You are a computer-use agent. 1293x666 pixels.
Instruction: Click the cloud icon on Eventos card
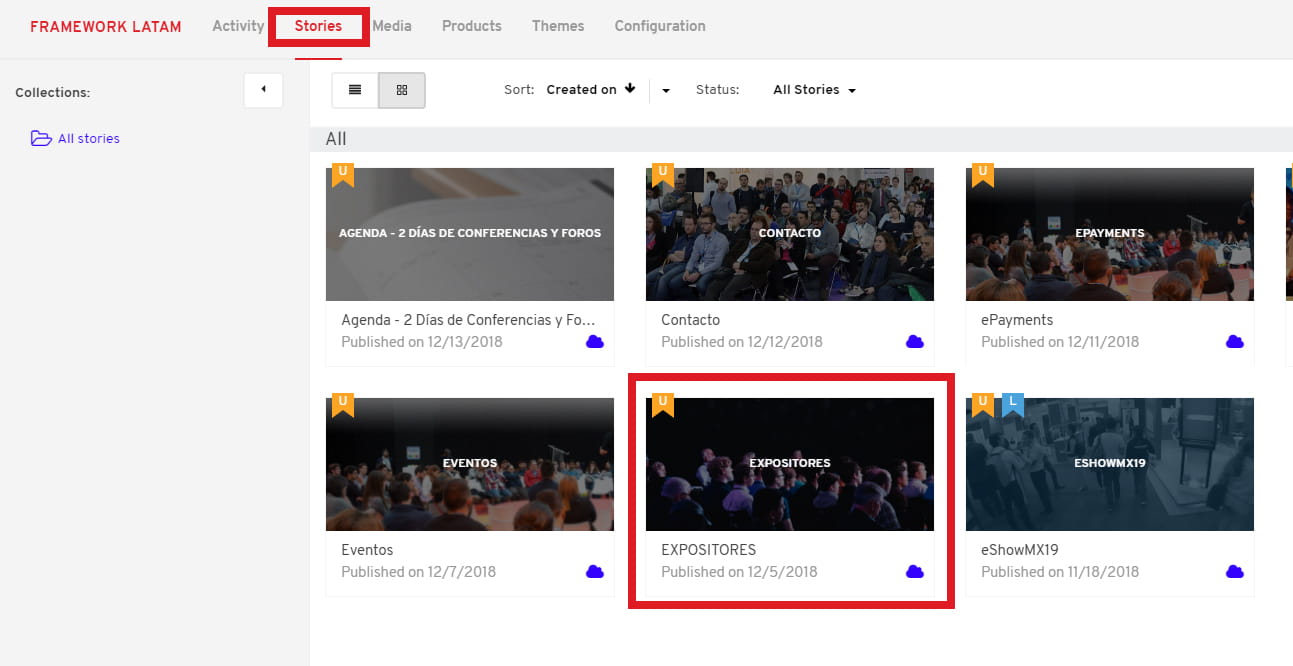pos(594,572)
